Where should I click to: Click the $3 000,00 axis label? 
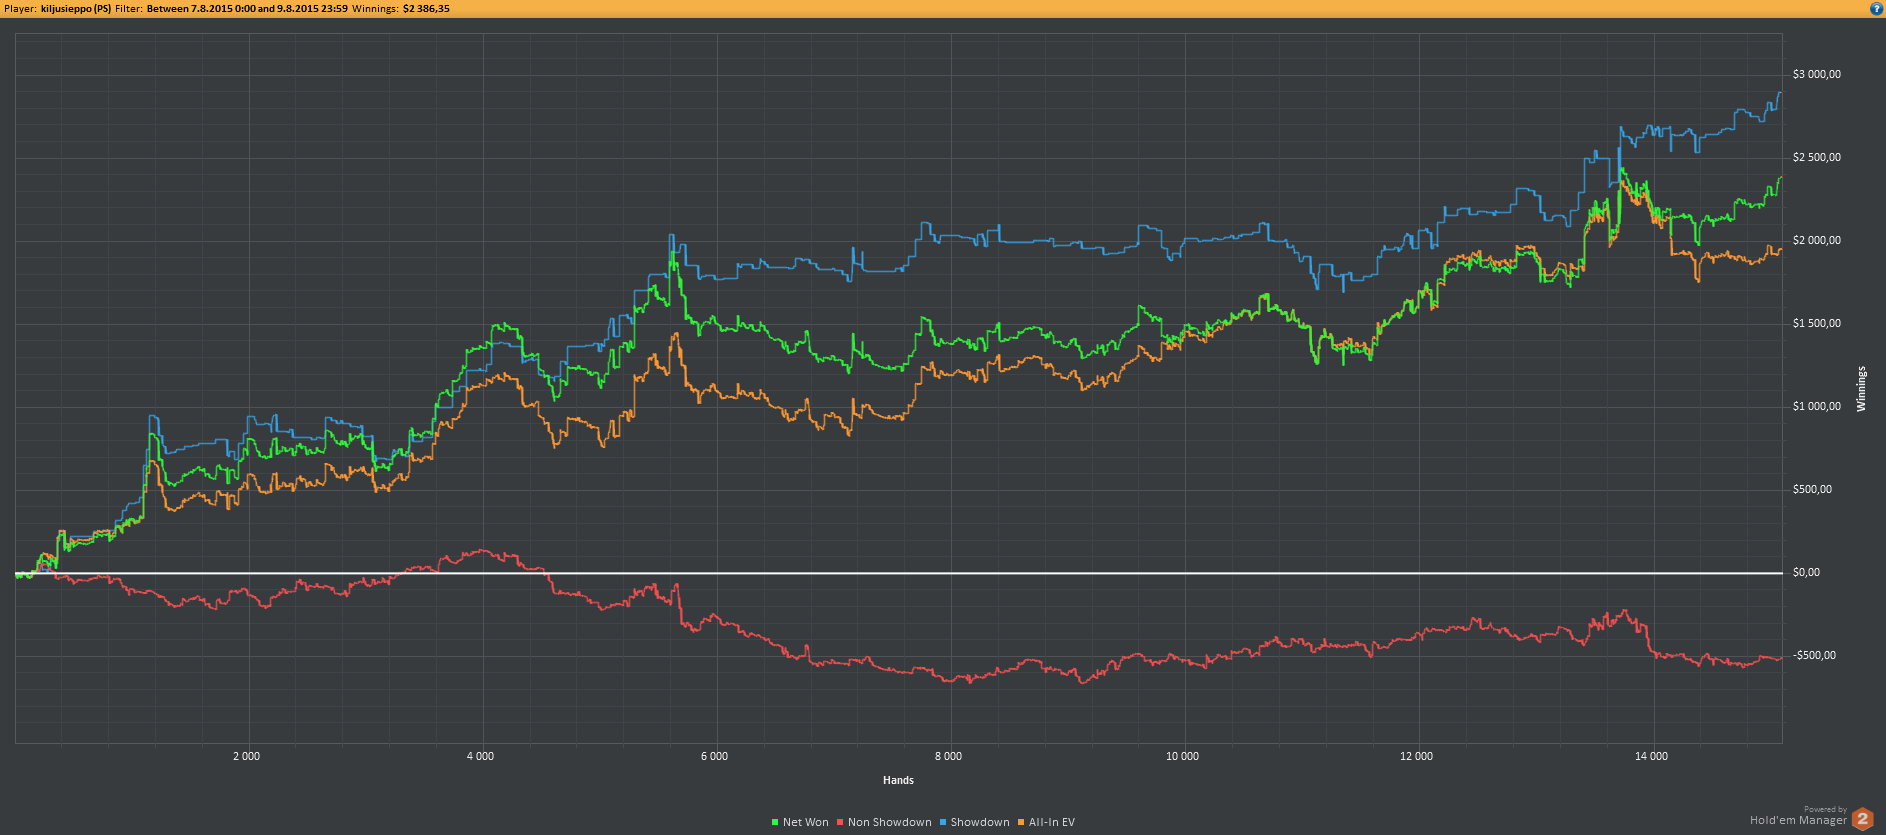pos(1816,74)
